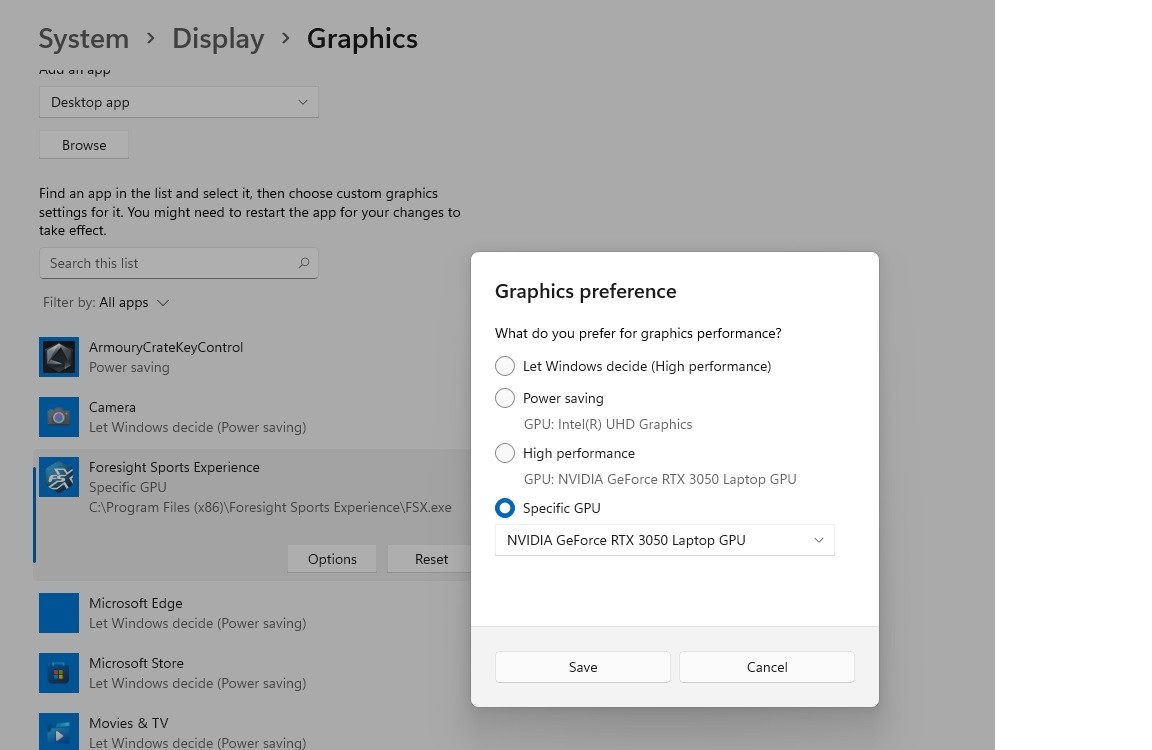
Task: Expand the Filter by All apps dropdown
Action: 107,303
